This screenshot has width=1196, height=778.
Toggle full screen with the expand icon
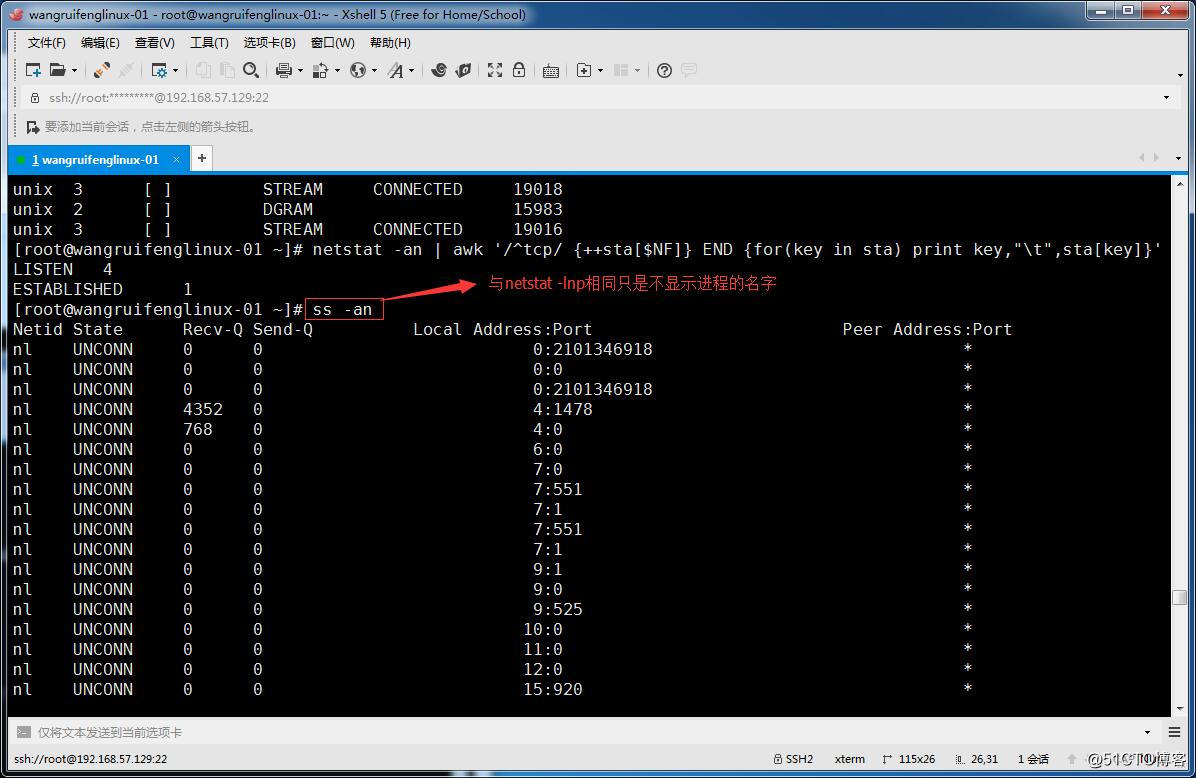pos(495,70)
